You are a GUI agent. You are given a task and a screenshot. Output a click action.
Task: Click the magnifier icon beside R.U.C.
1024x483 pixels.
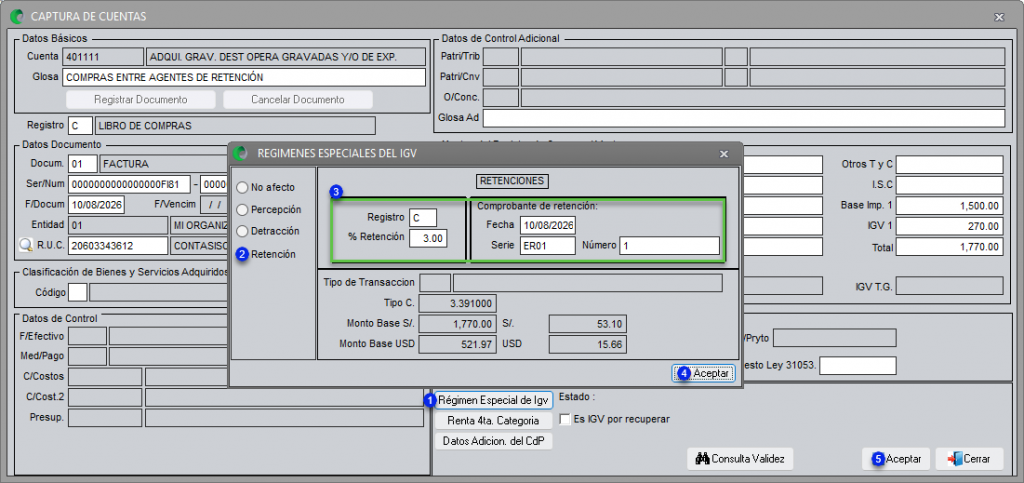pos(25,245)
